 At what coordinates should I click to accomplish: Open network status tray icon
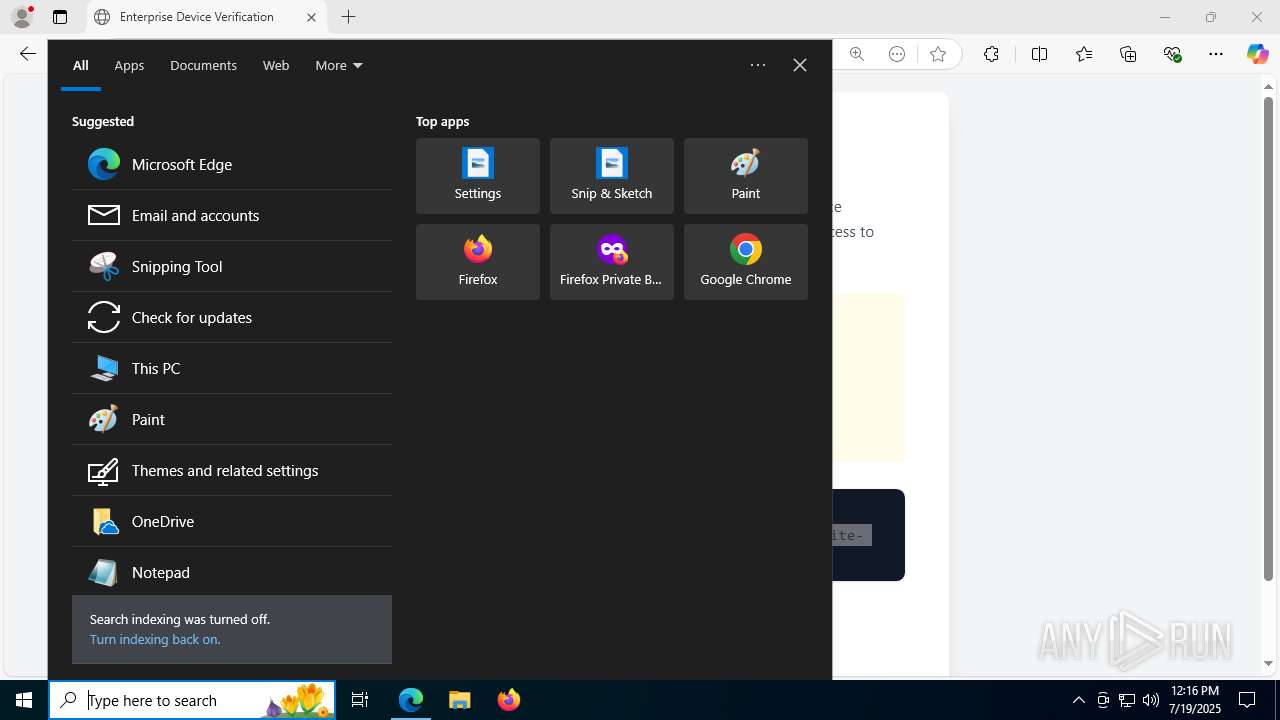click(1127, 700)
